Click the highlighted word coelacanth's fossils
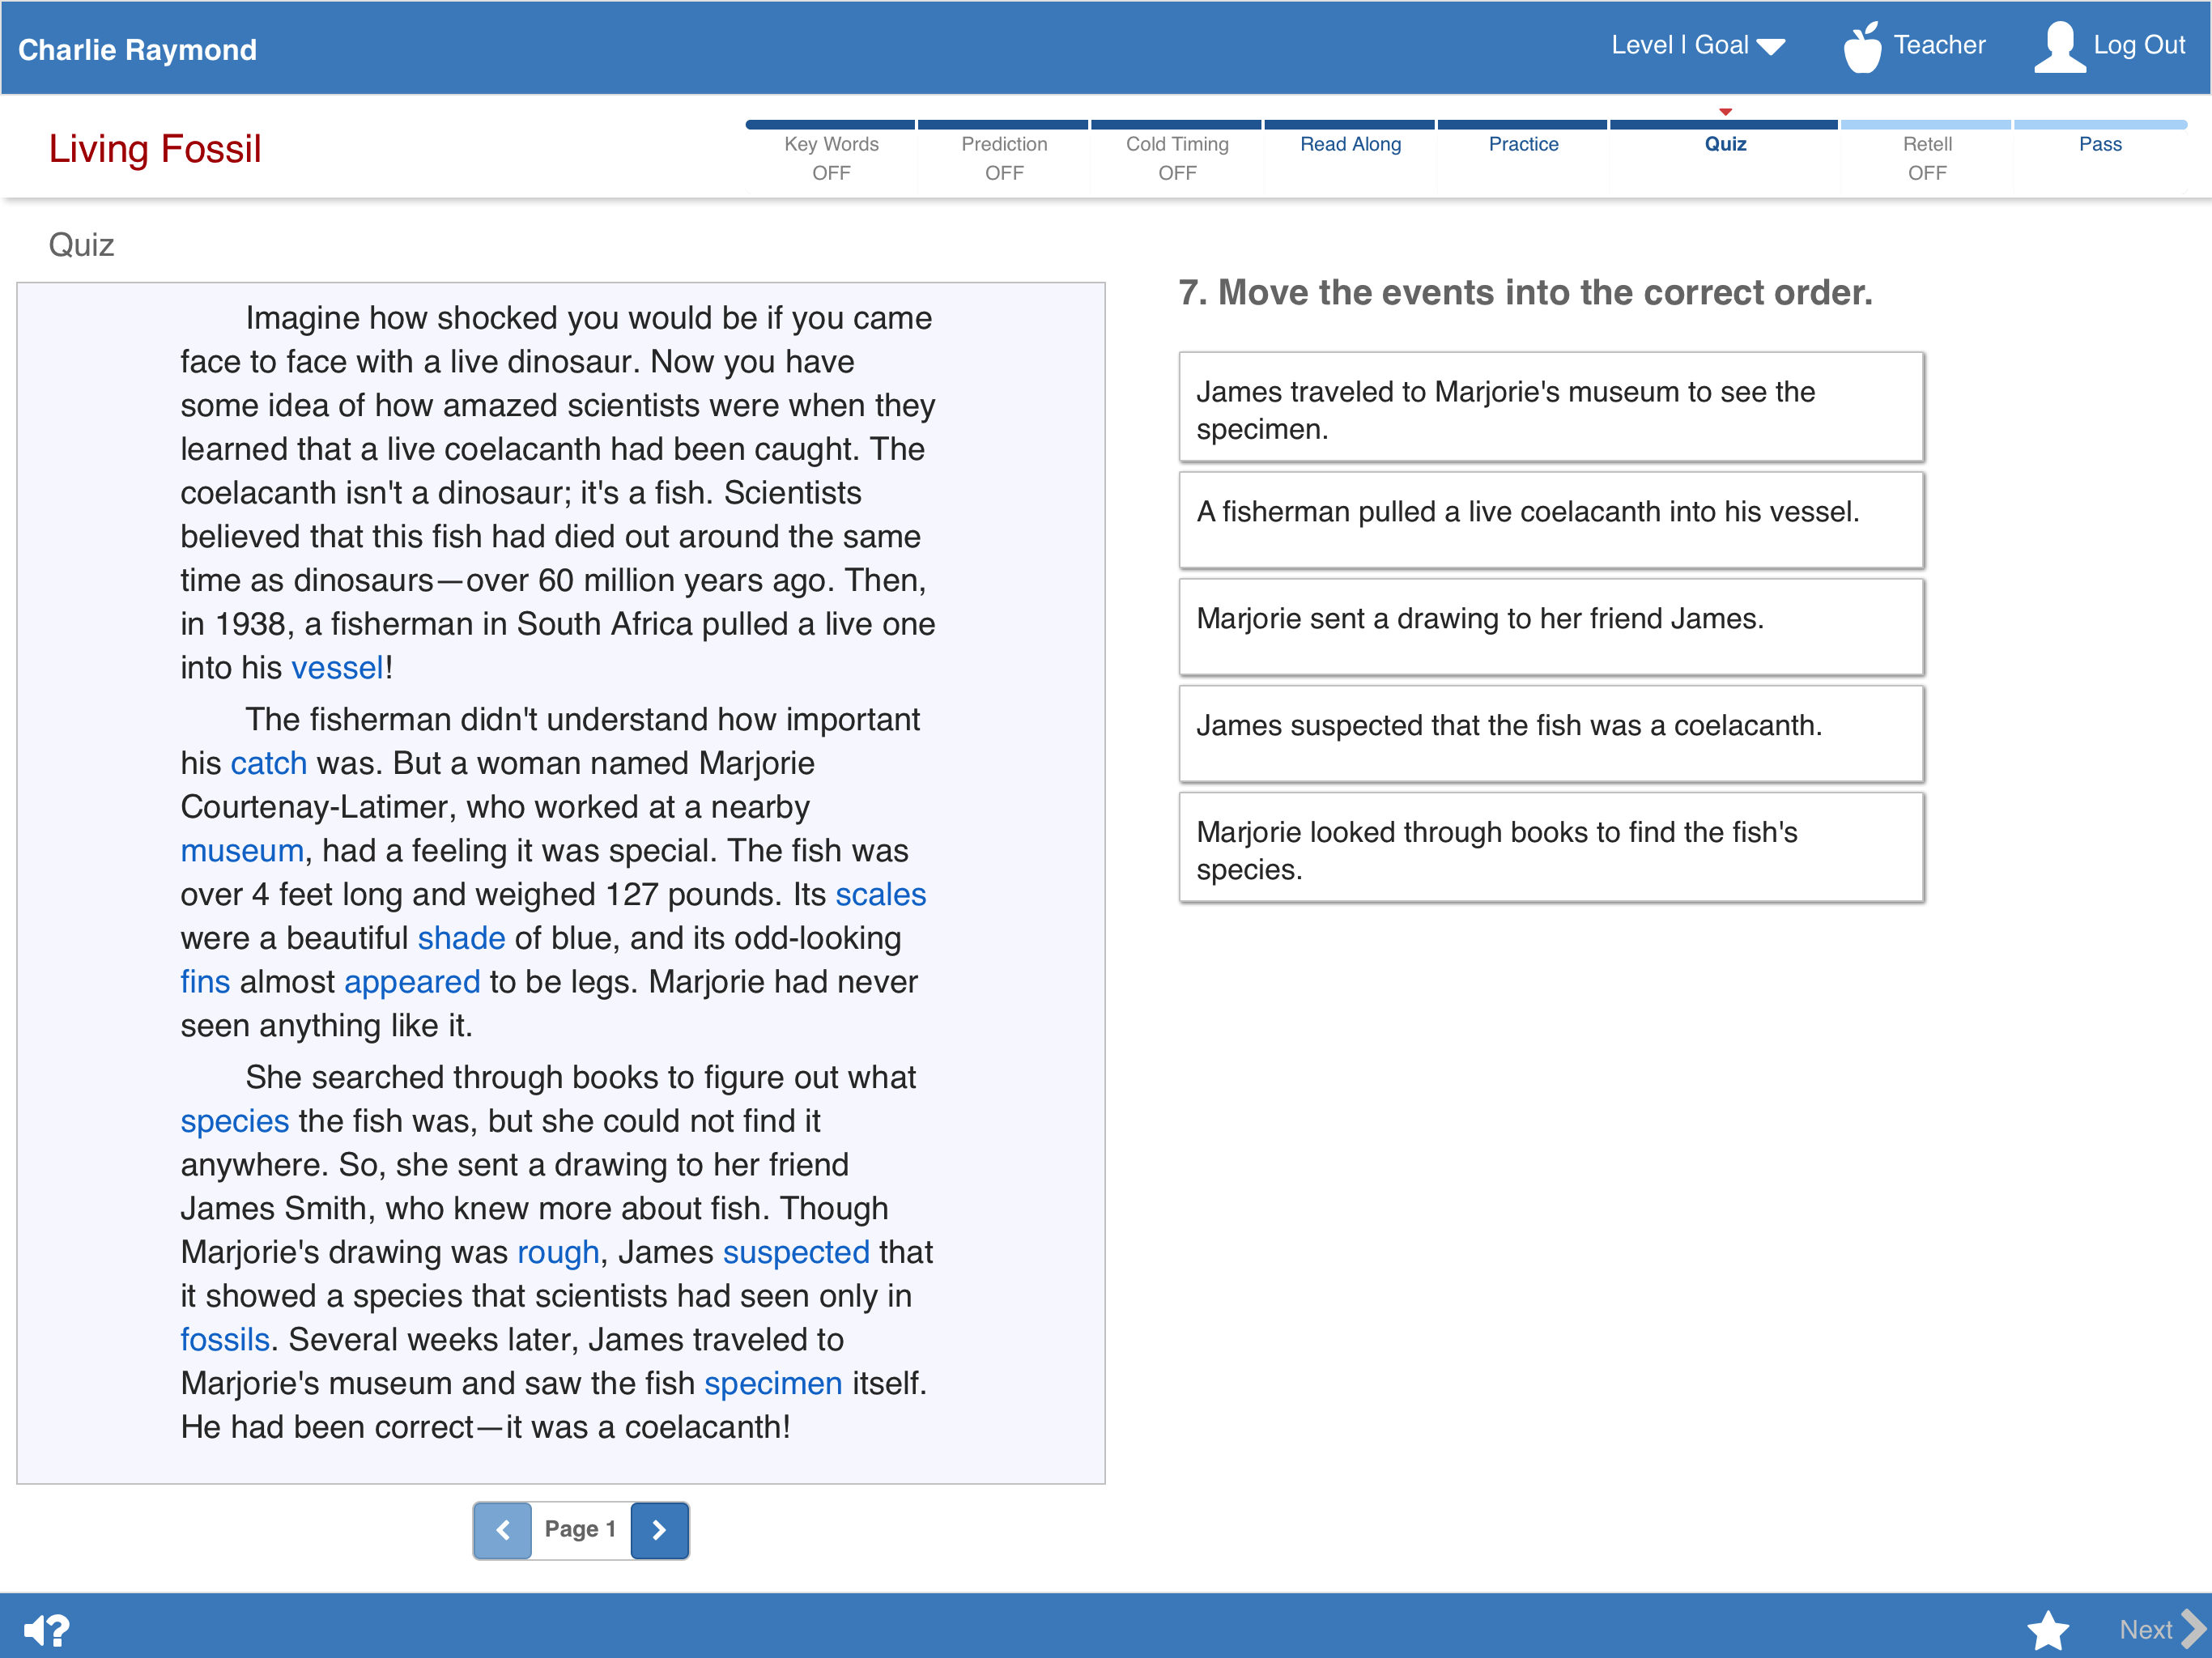This screenshot has width=2212, height=1658. 225,1339
